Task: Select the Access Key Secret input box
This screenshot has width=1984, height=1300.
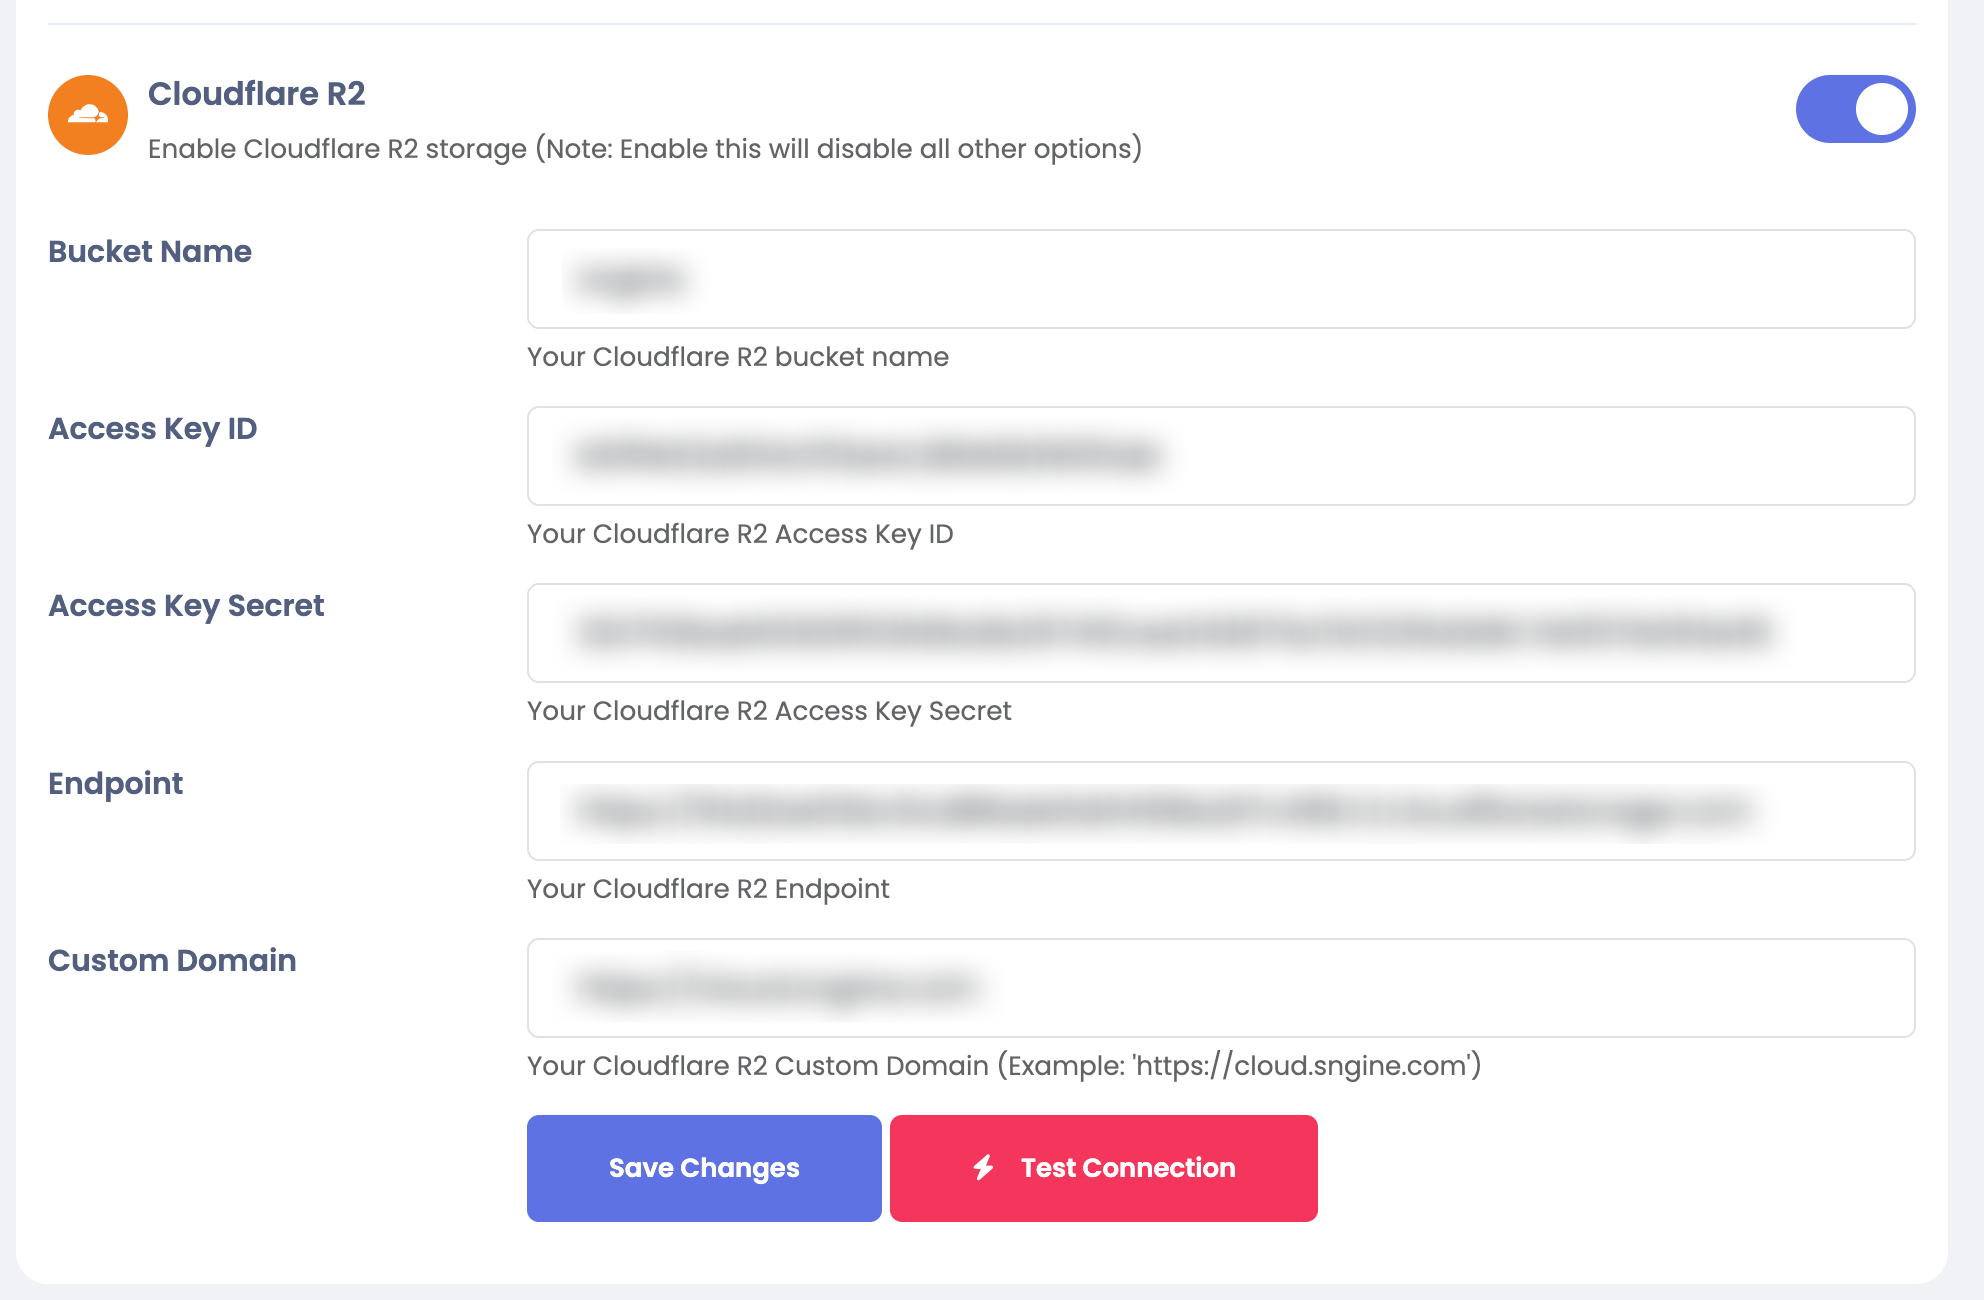Action: pyautogui.click(x=1220, y=633)
